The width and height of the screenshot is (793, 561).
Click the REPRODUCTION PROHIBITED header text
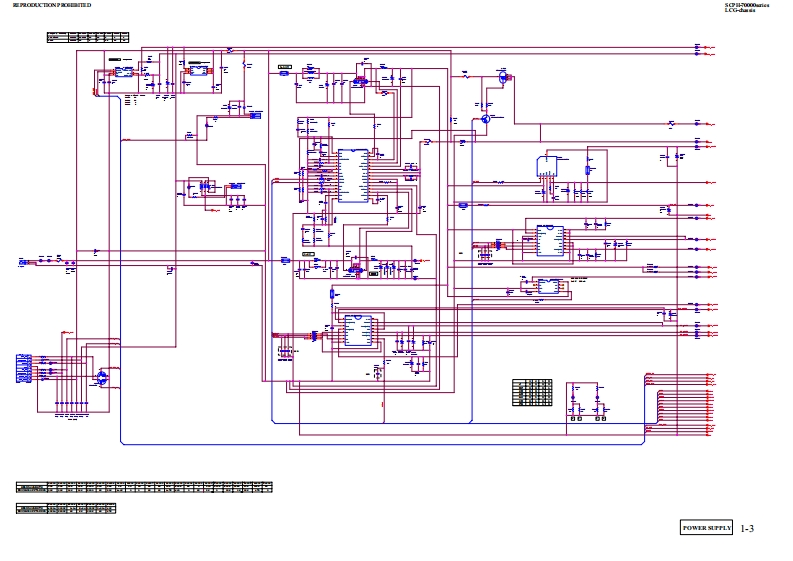pos(49,6)
